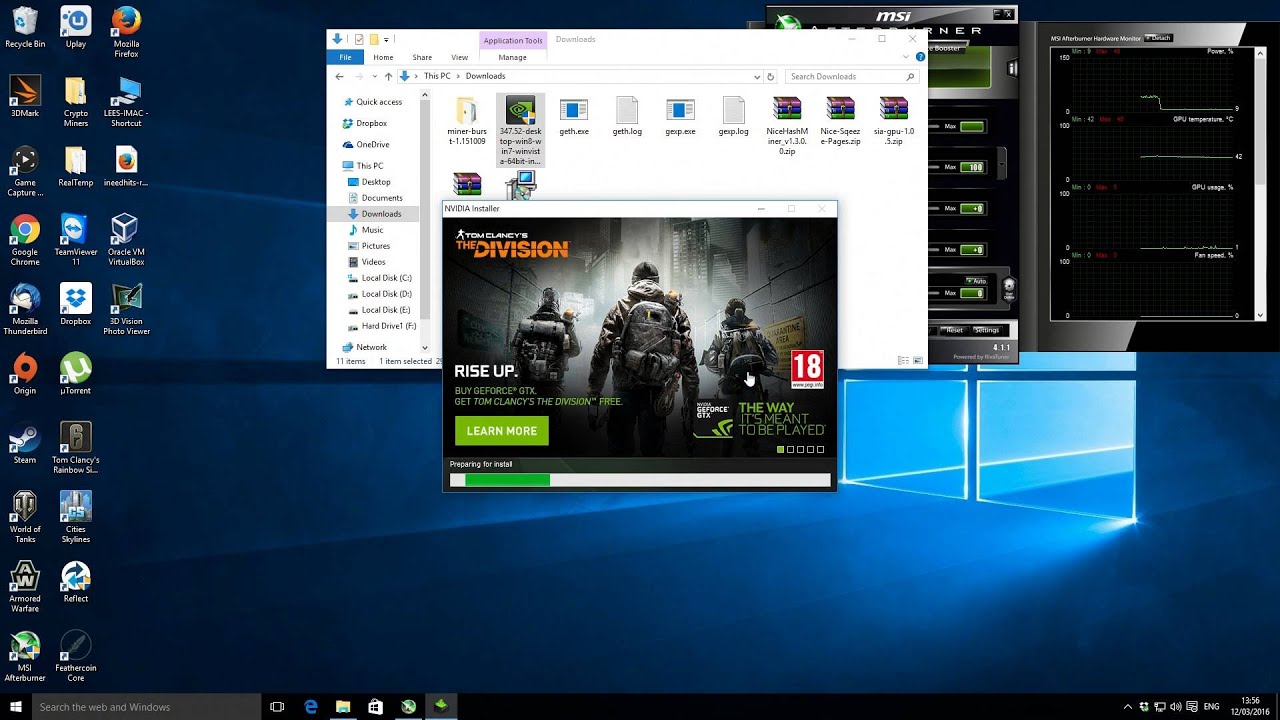Open the File tab in Explorer
The width and height of the screenshot is (1280, 720).
pos(345,57)
